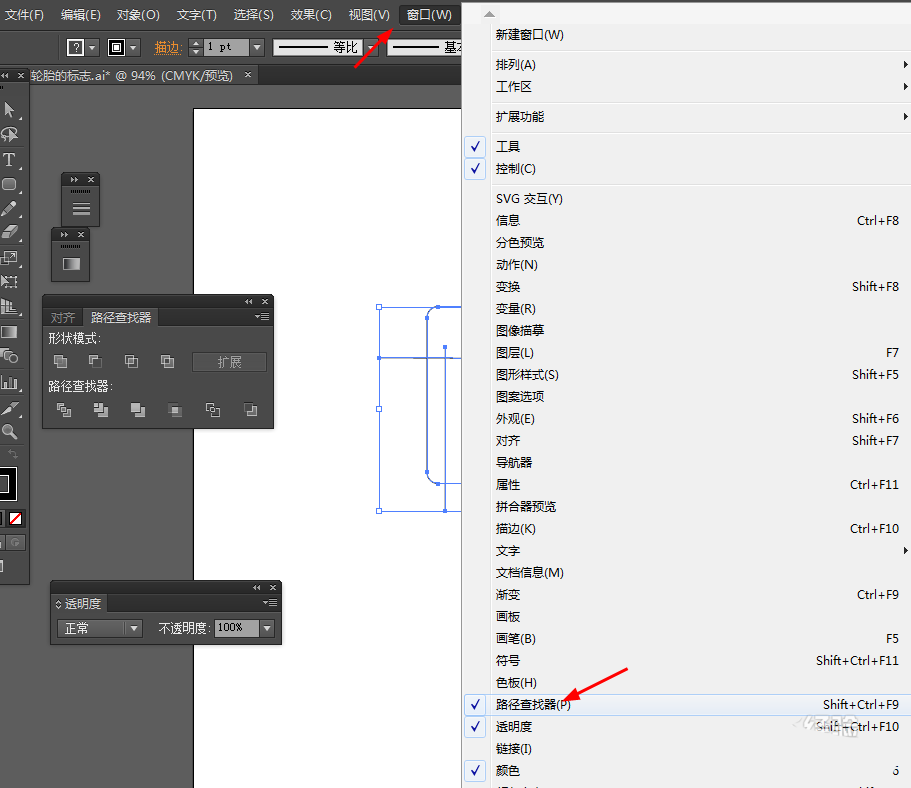Screen dimensions: 911x788
Task: Close the 轮胎的标志.ai document tab
Action: point(248,75)
